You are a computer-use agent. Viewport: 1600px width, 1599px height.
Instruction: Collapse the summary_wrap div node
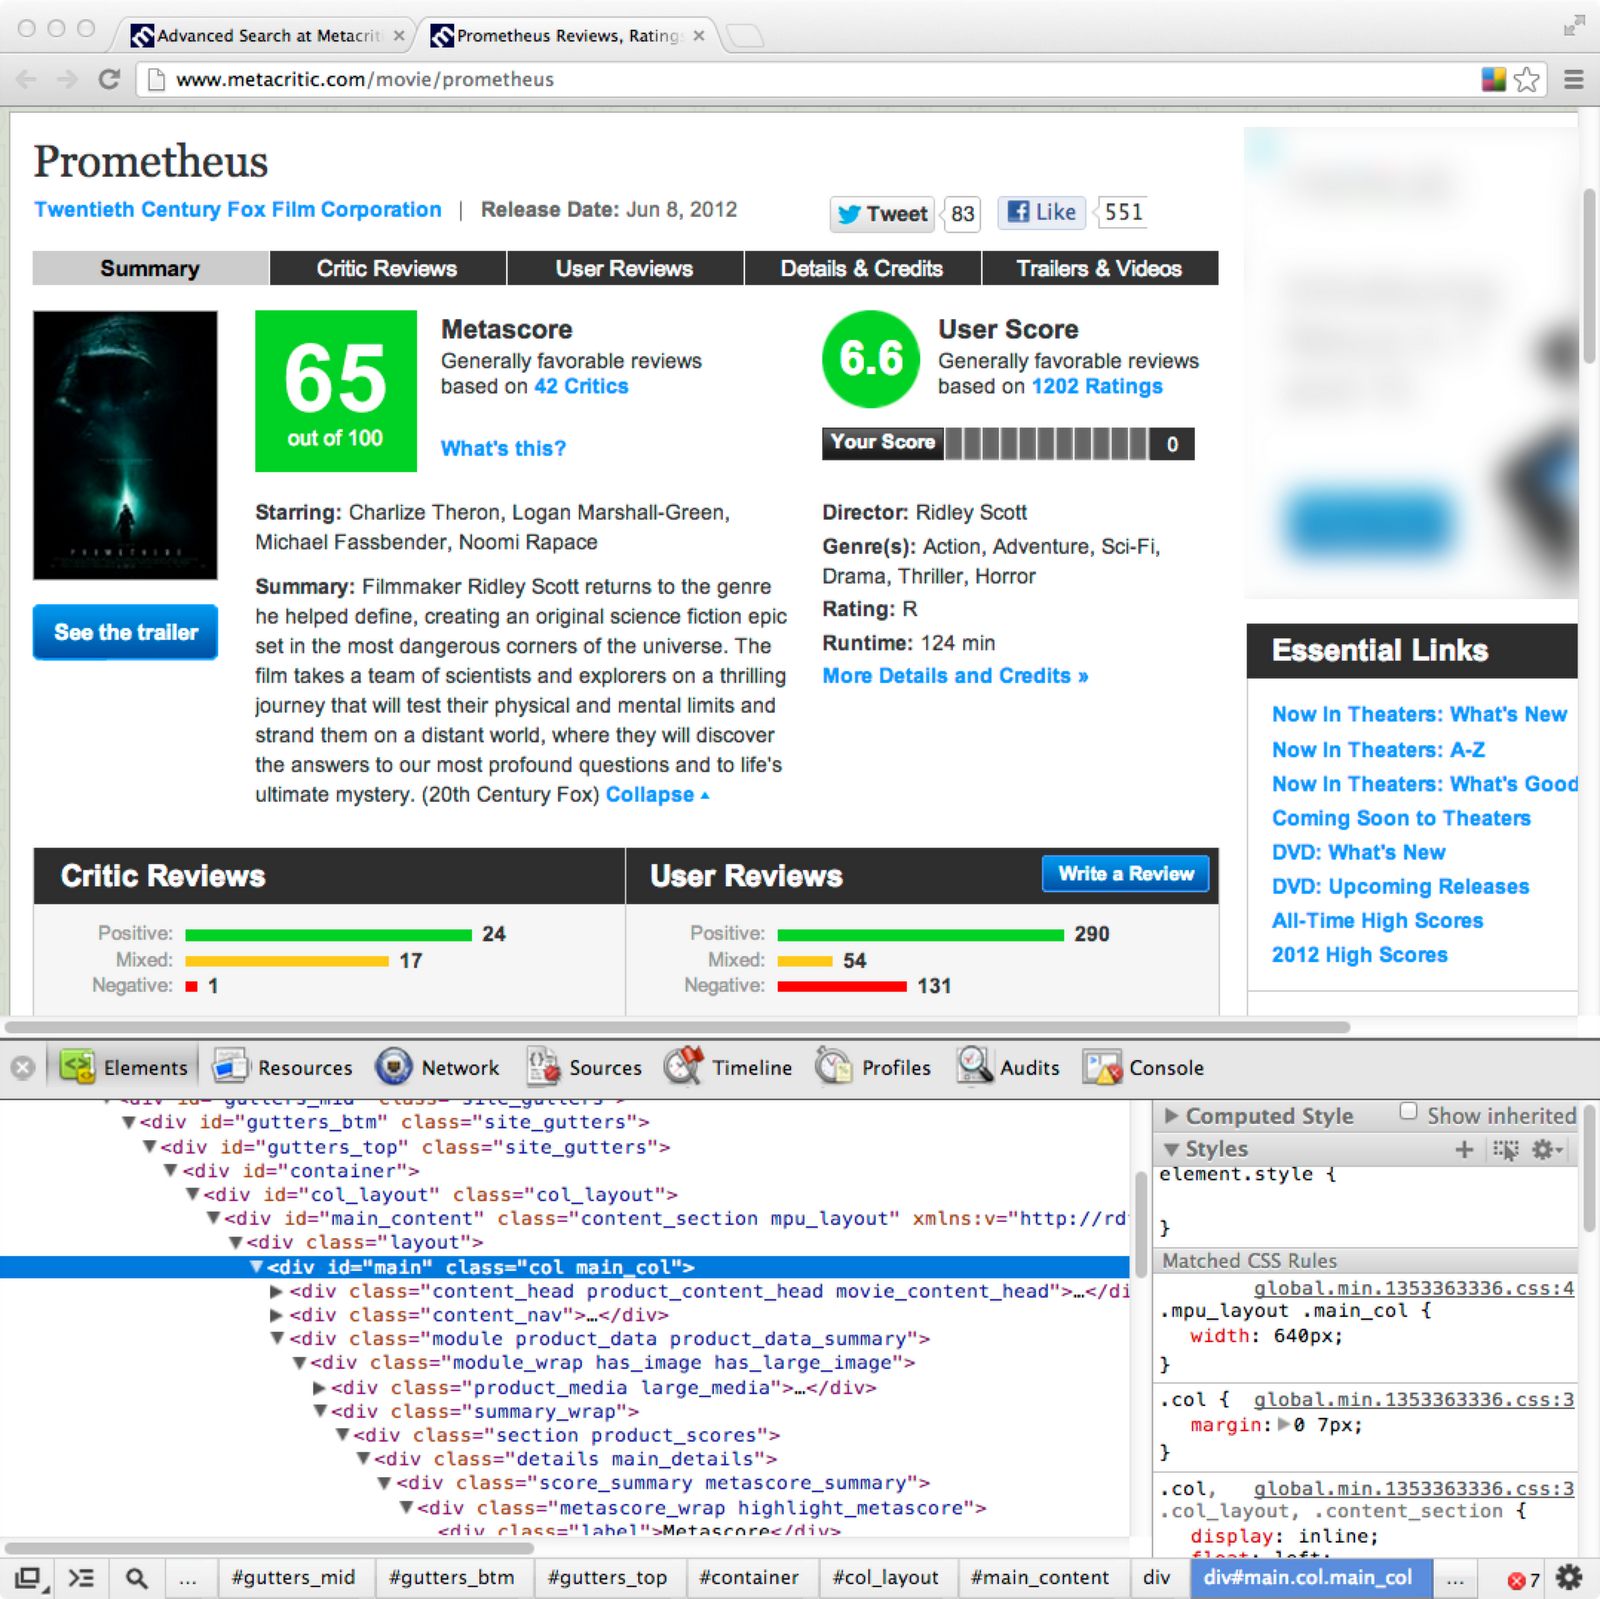[320, 1412]
